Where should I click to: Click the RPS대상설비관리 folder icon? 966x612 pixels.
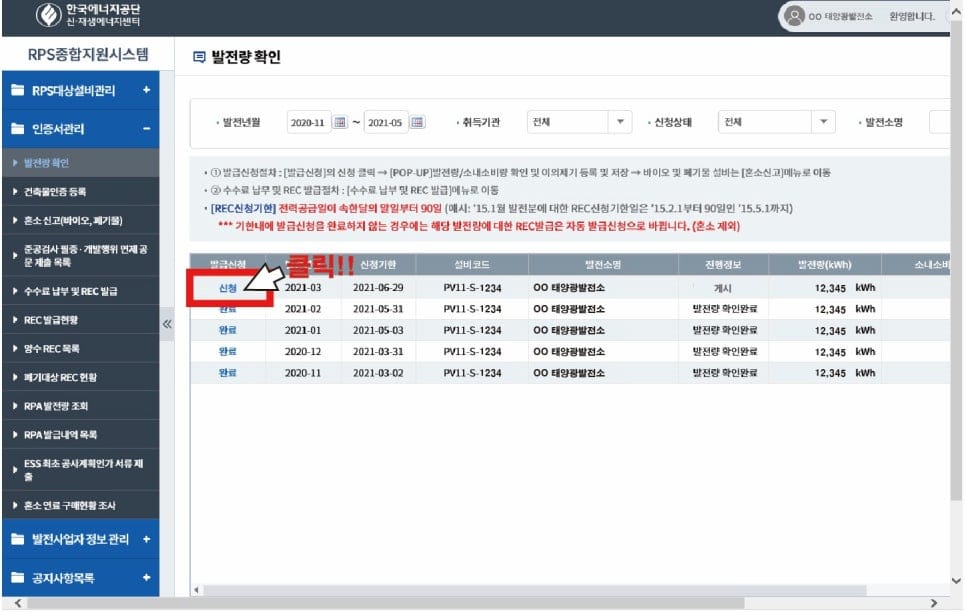pyautogui.click(x=19, y=90)
